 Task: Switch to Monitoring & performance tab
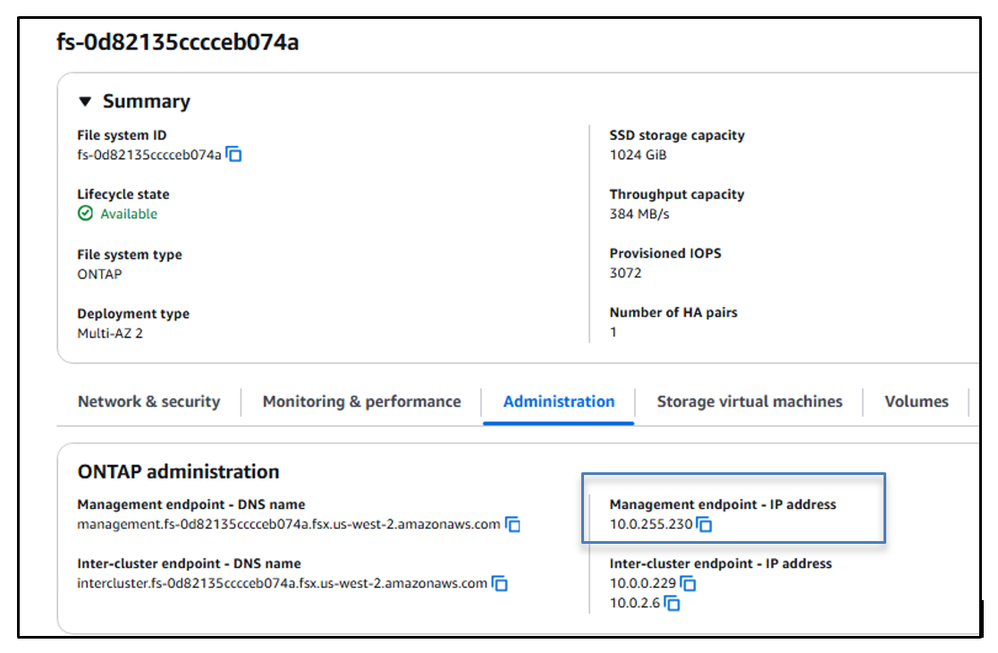tap(361, 402)
